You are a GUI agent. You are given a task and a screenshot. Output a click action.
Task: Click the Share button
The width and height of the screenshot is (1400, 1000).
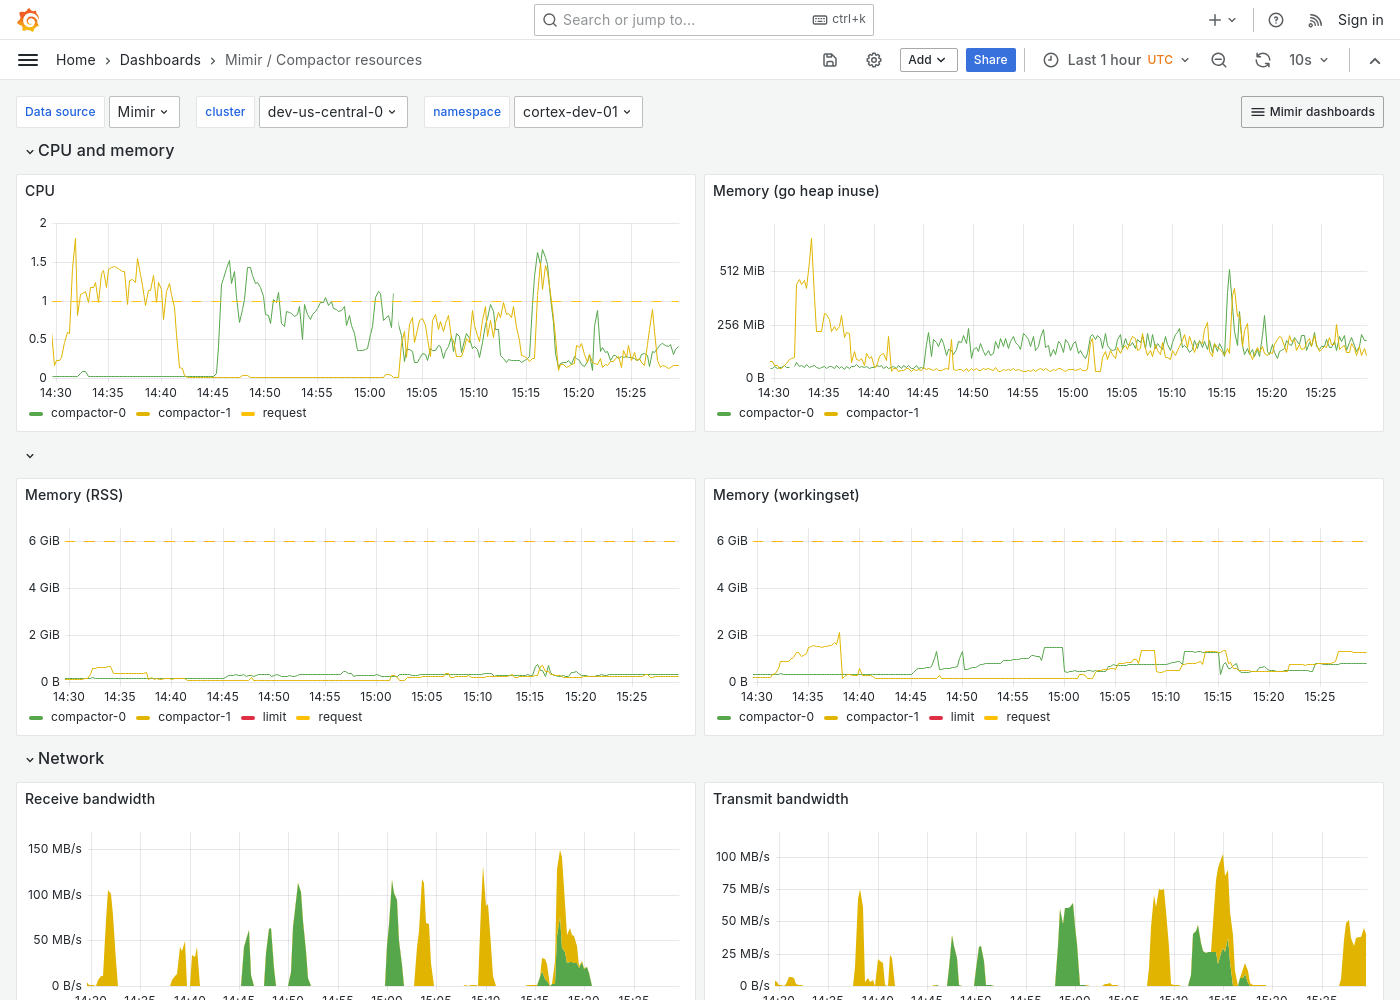click(x=990, y=60)
